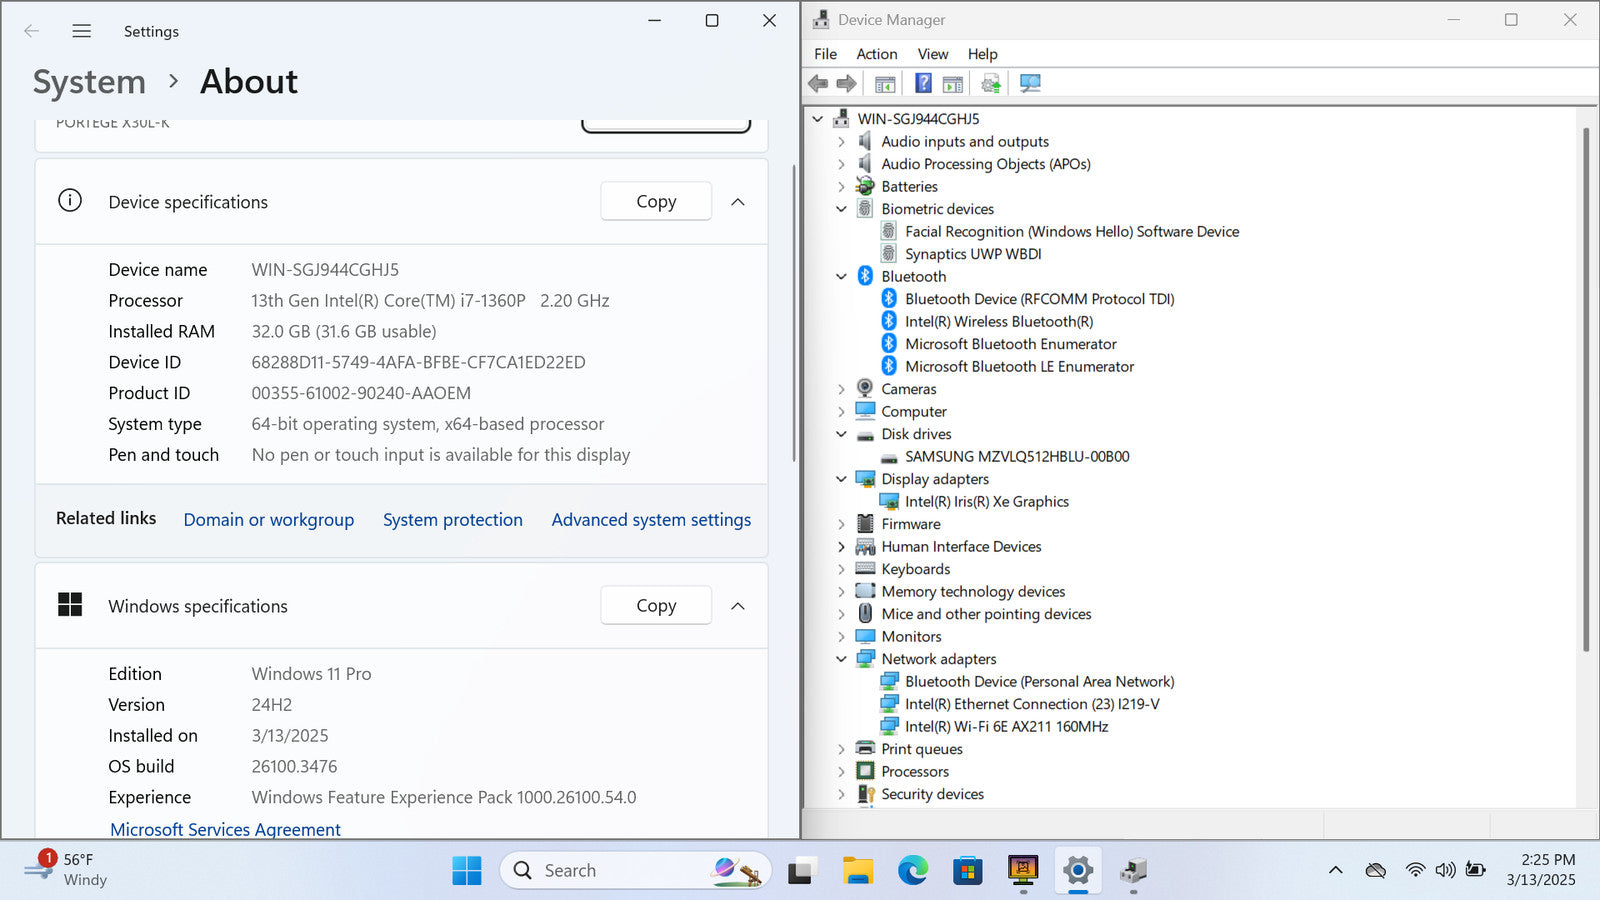
Task: Click Scan for hardware changes toolbar icon
Action: point(1030,84)
